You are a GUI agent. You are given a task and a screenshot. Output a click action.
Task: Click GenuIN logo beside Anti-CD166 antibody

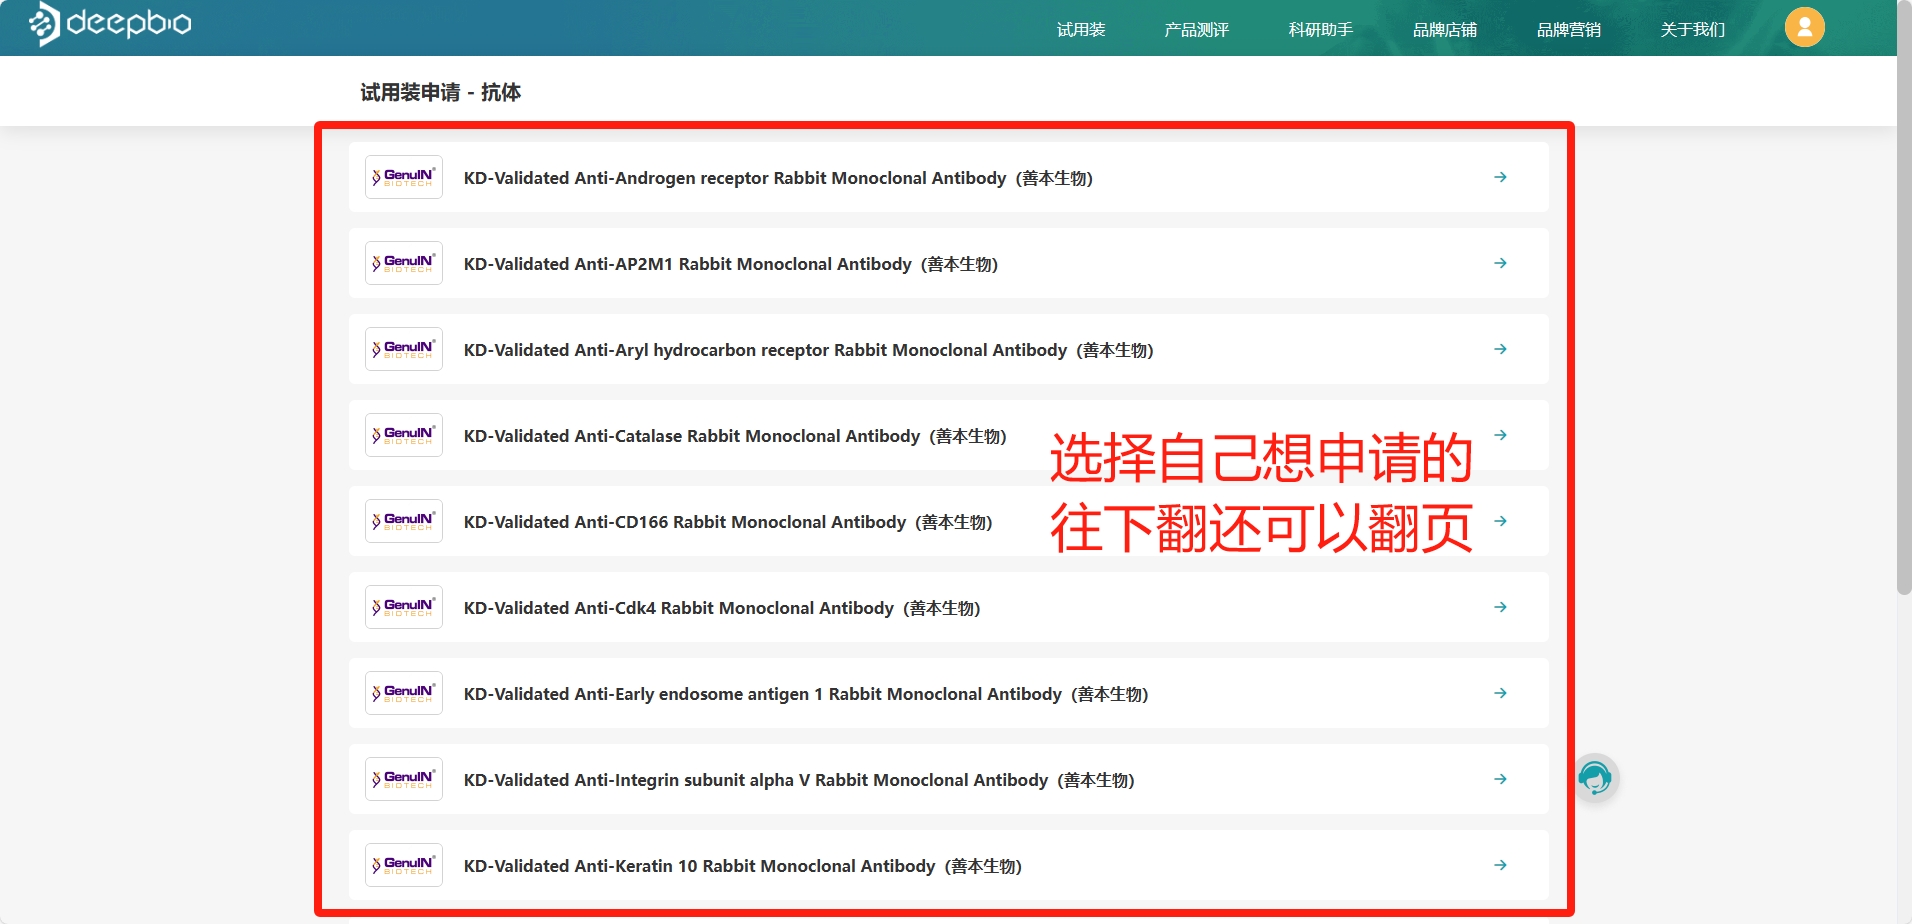[404, 521]
